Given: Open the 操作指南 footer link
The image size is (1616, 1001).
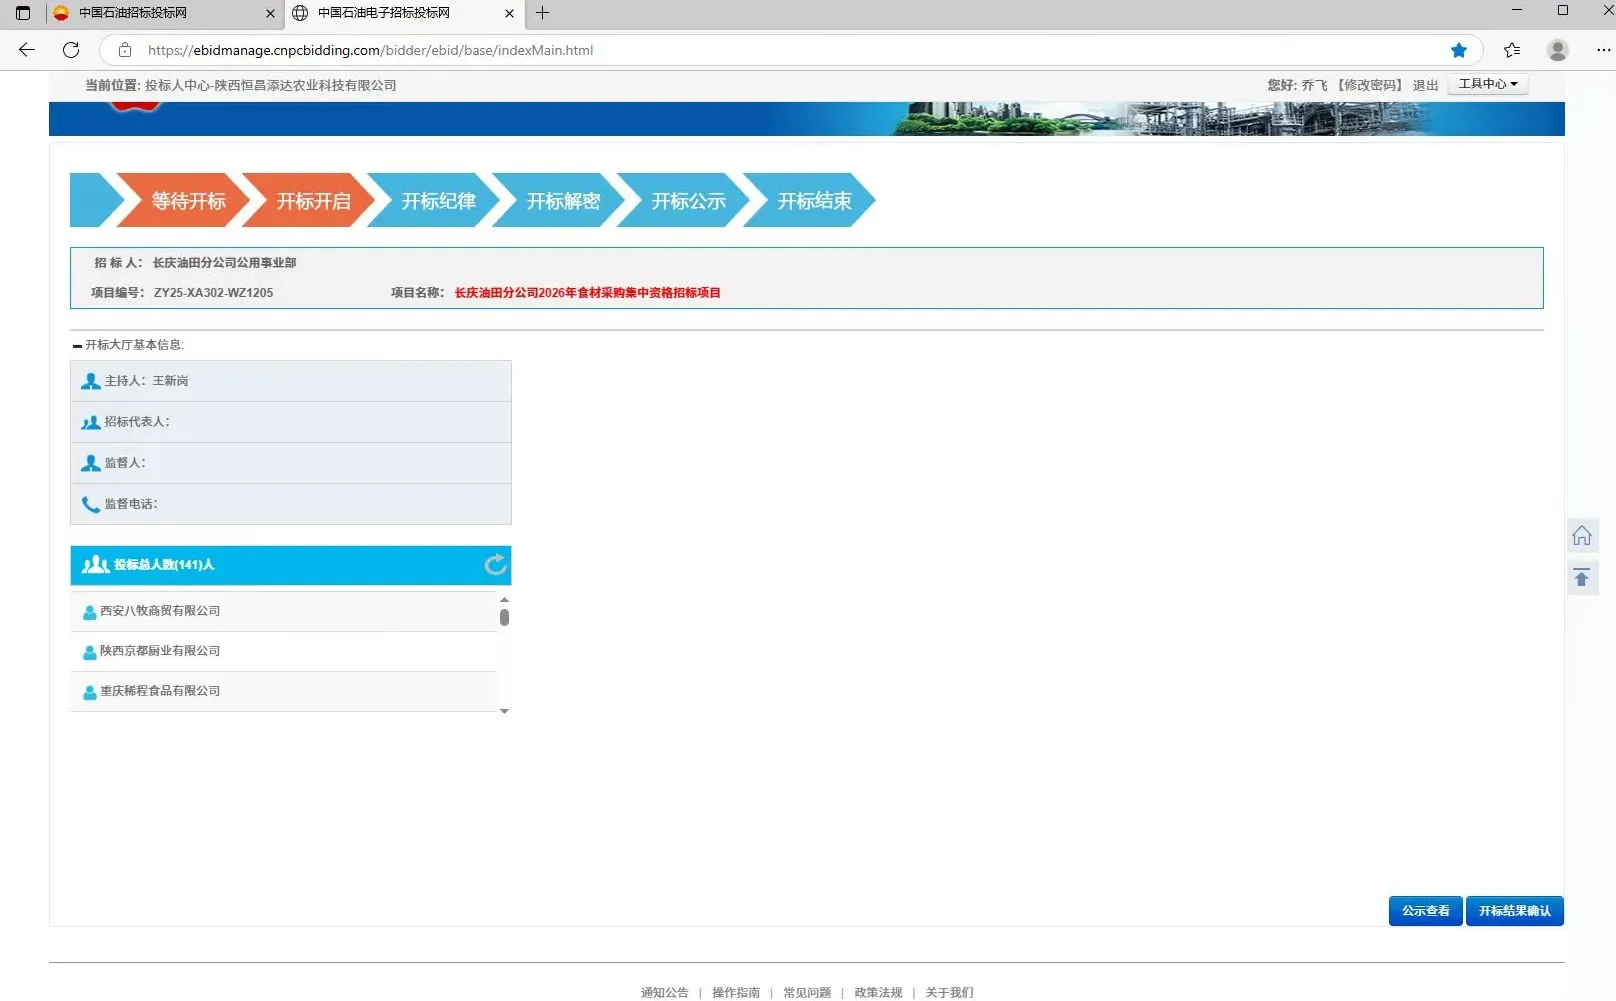Looking at the screenshot, I should 736,993.
